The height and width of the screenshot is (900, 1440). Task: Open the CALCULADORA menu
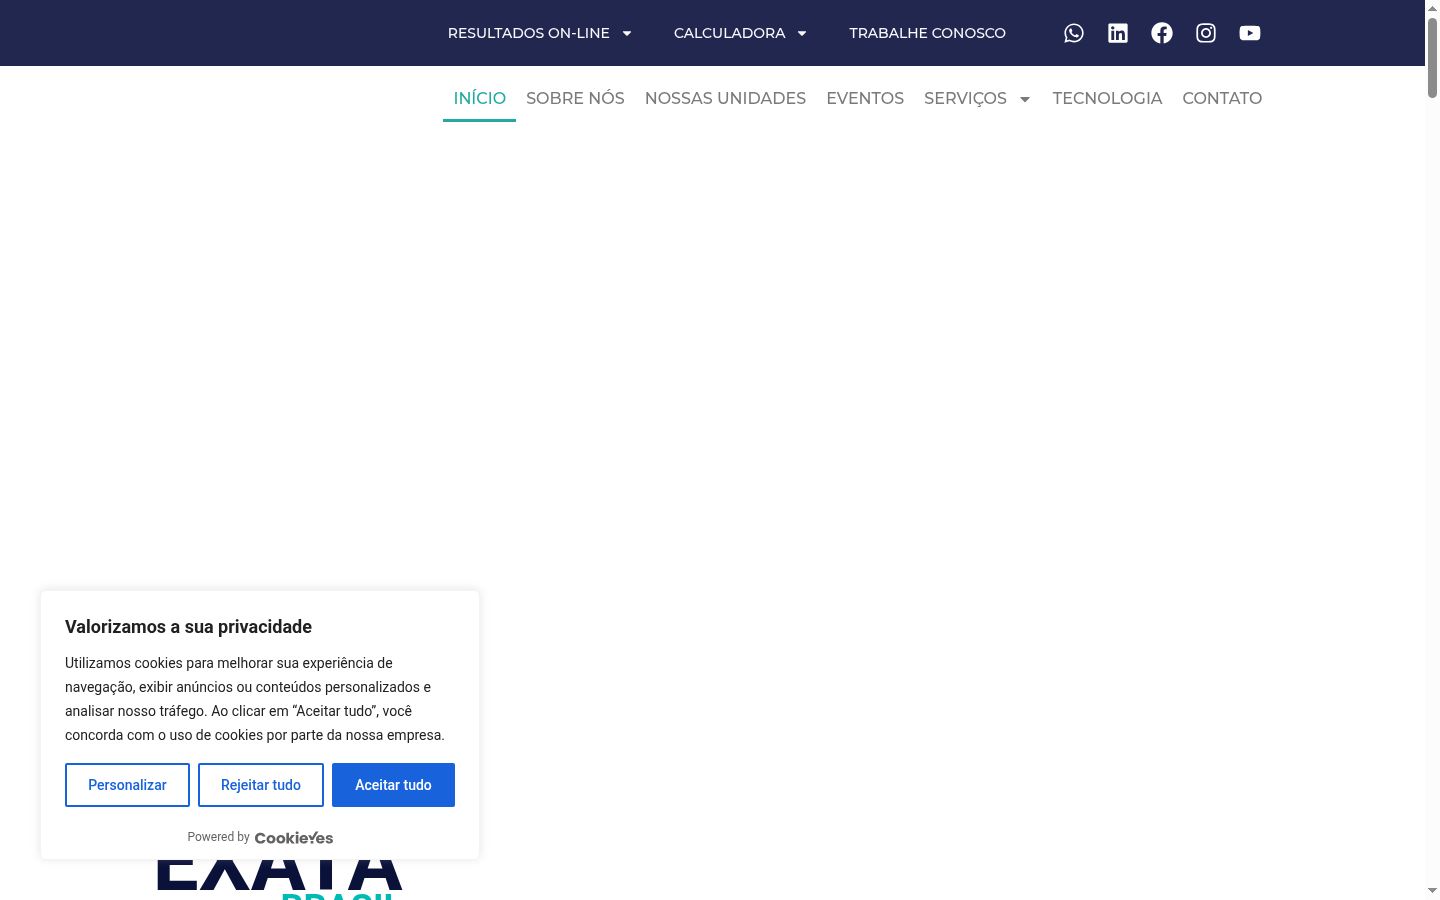point(729,33)
